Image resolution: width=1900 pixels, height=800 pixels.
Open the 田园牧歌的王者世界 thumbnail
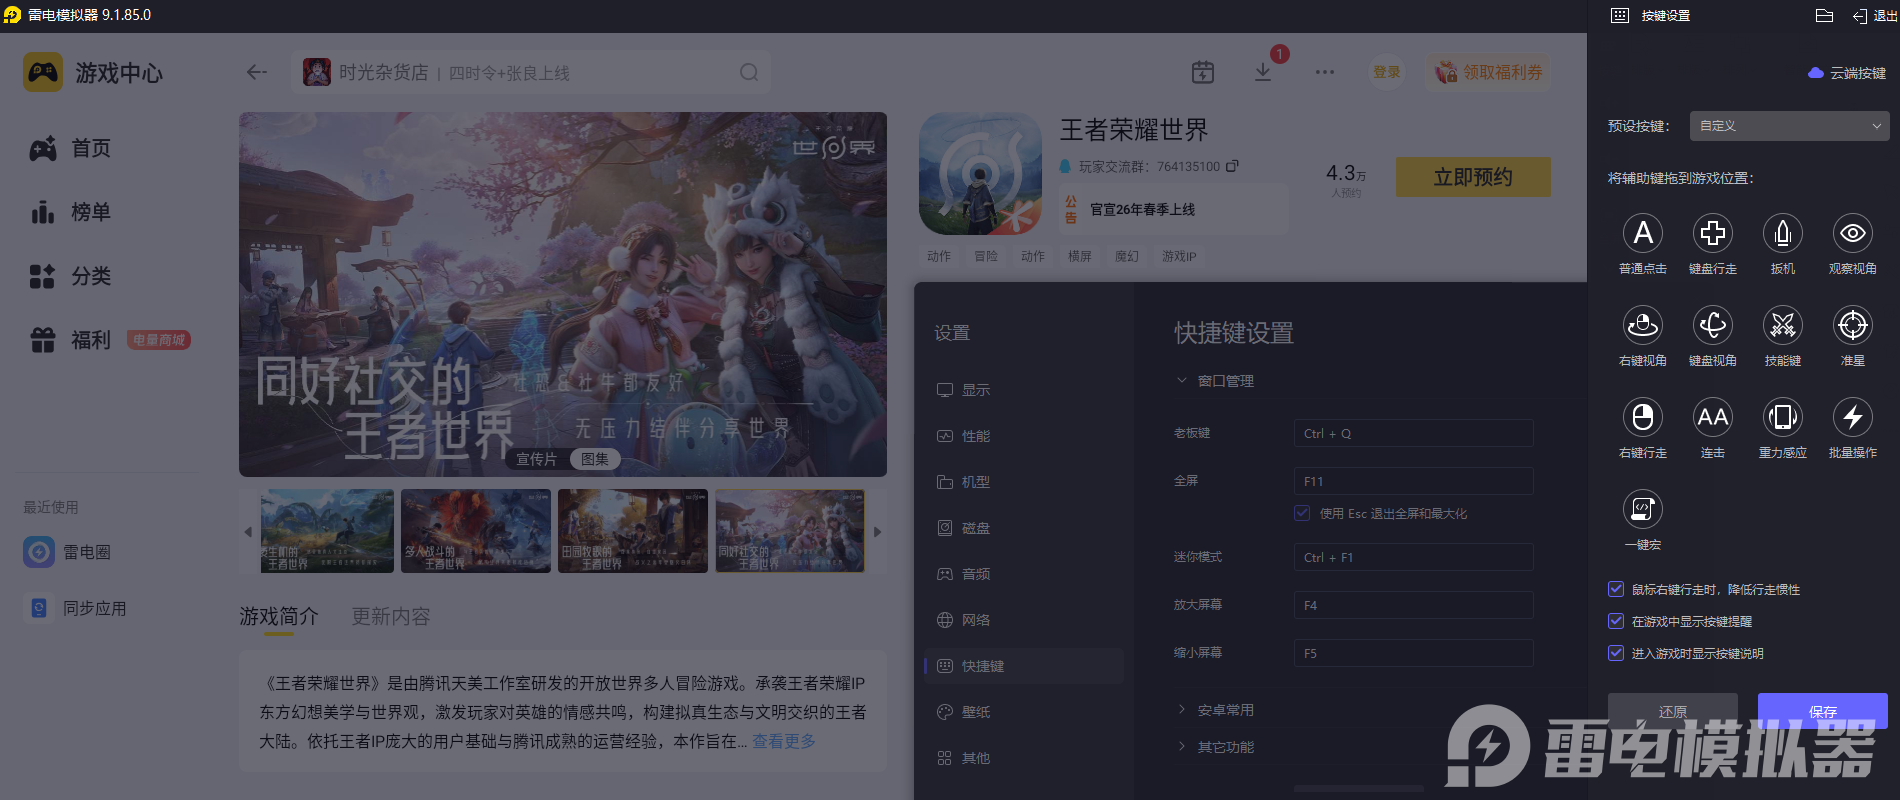(633, 531)
